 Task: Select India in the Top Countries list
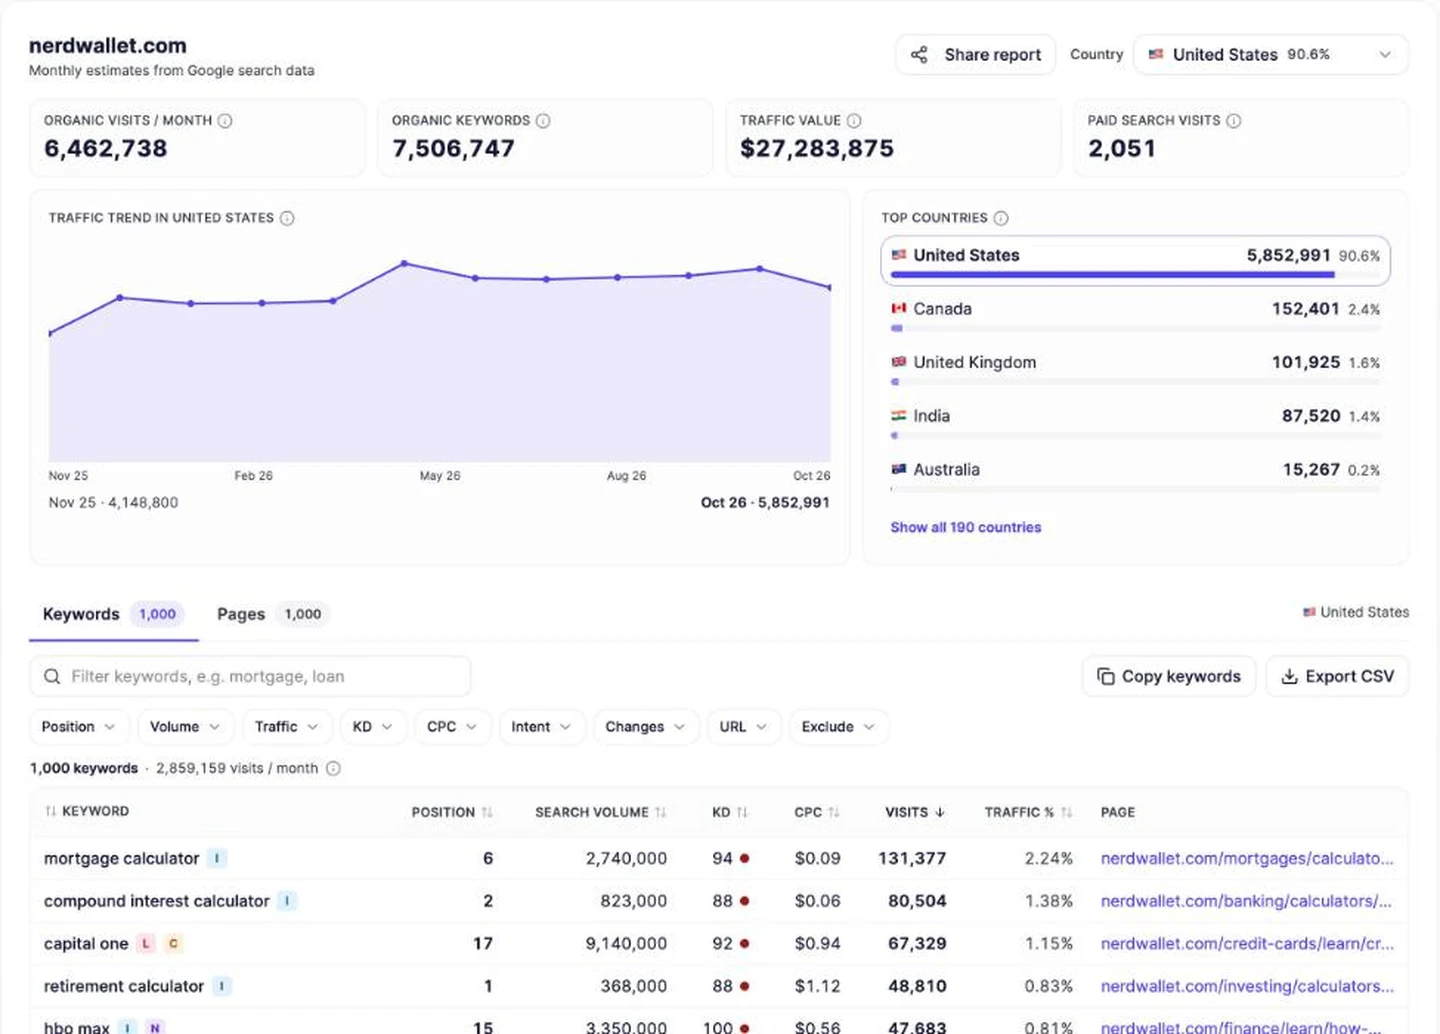coord(1135,421)
